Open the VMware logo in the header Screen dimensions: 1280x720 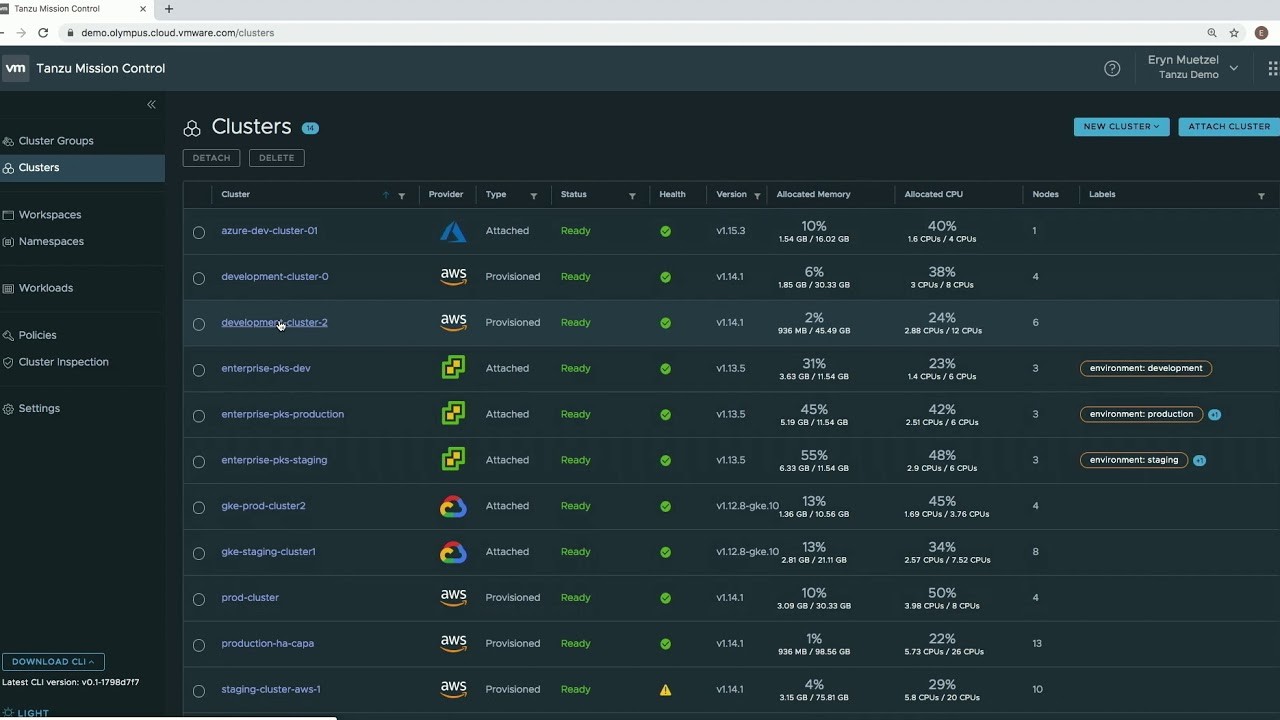click(x=15, y=68)
